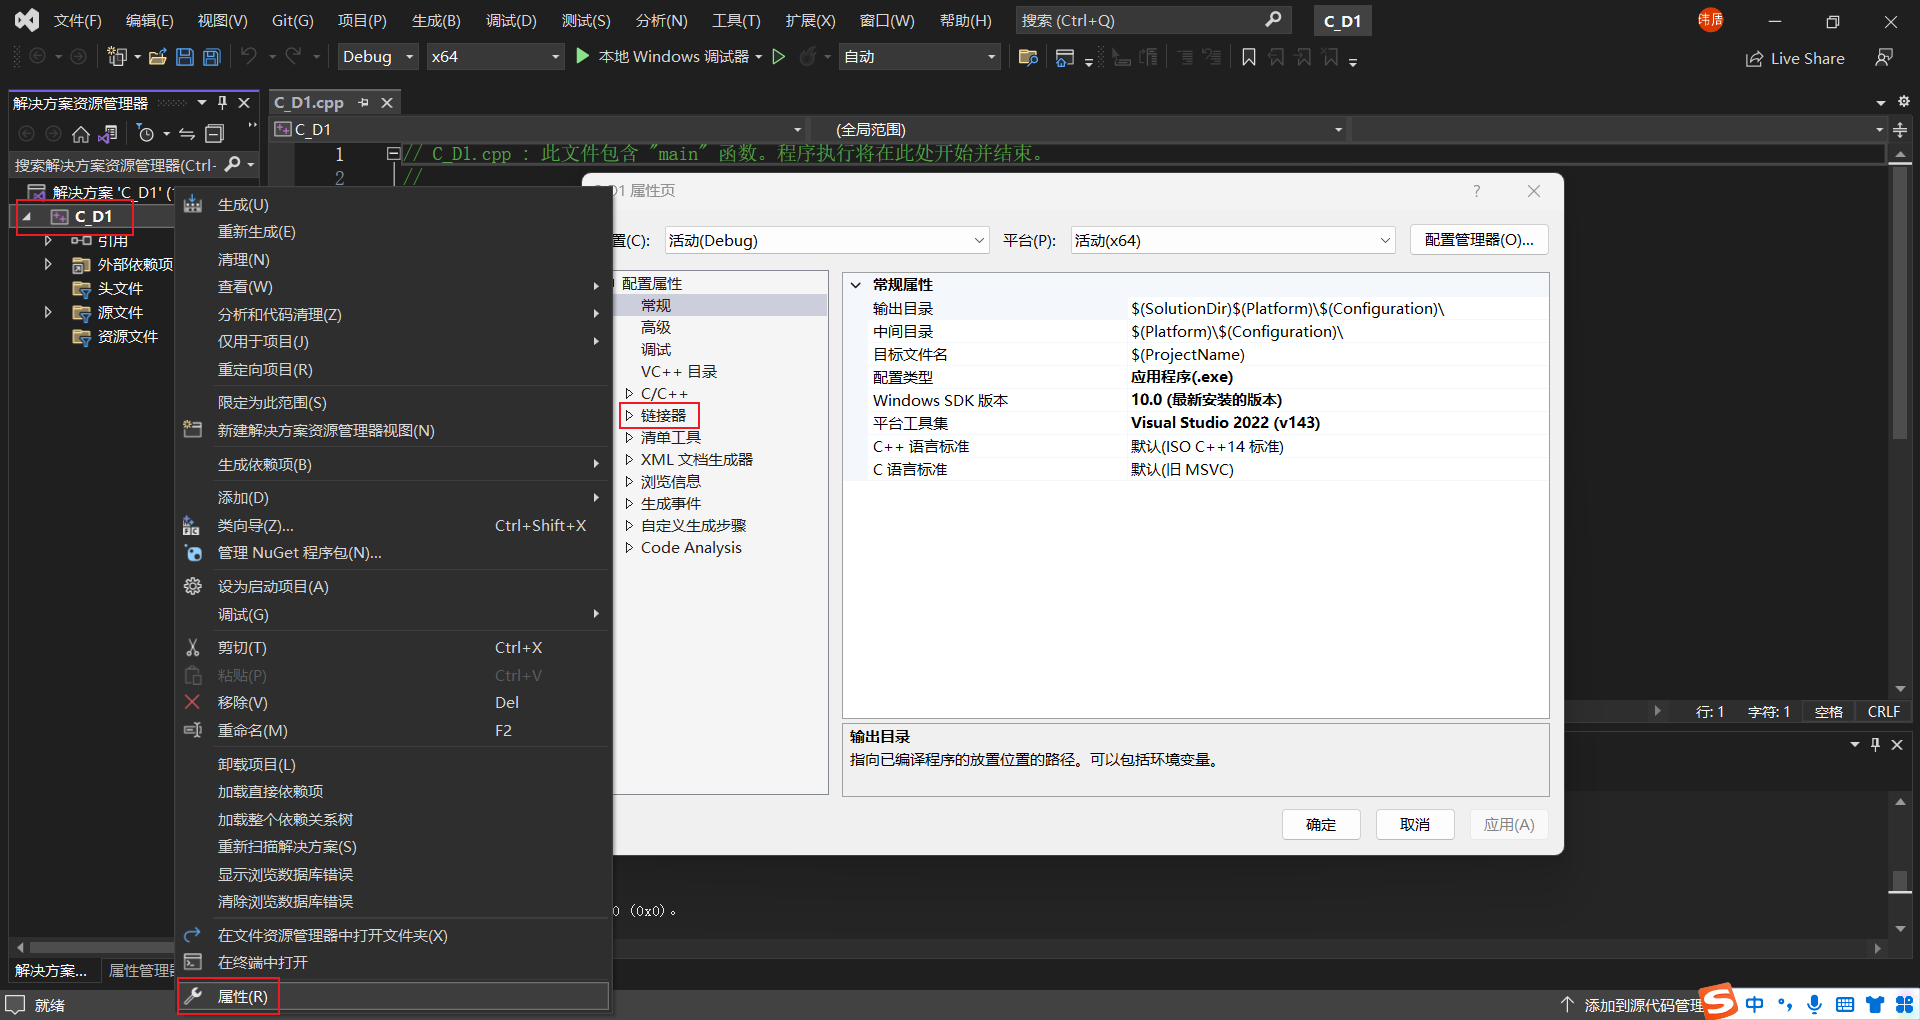This screenshot has height=1020, width=1920.
Task: Click the Find in Files folder icon
Action: pyautogui.click(x=1028, y=57)
